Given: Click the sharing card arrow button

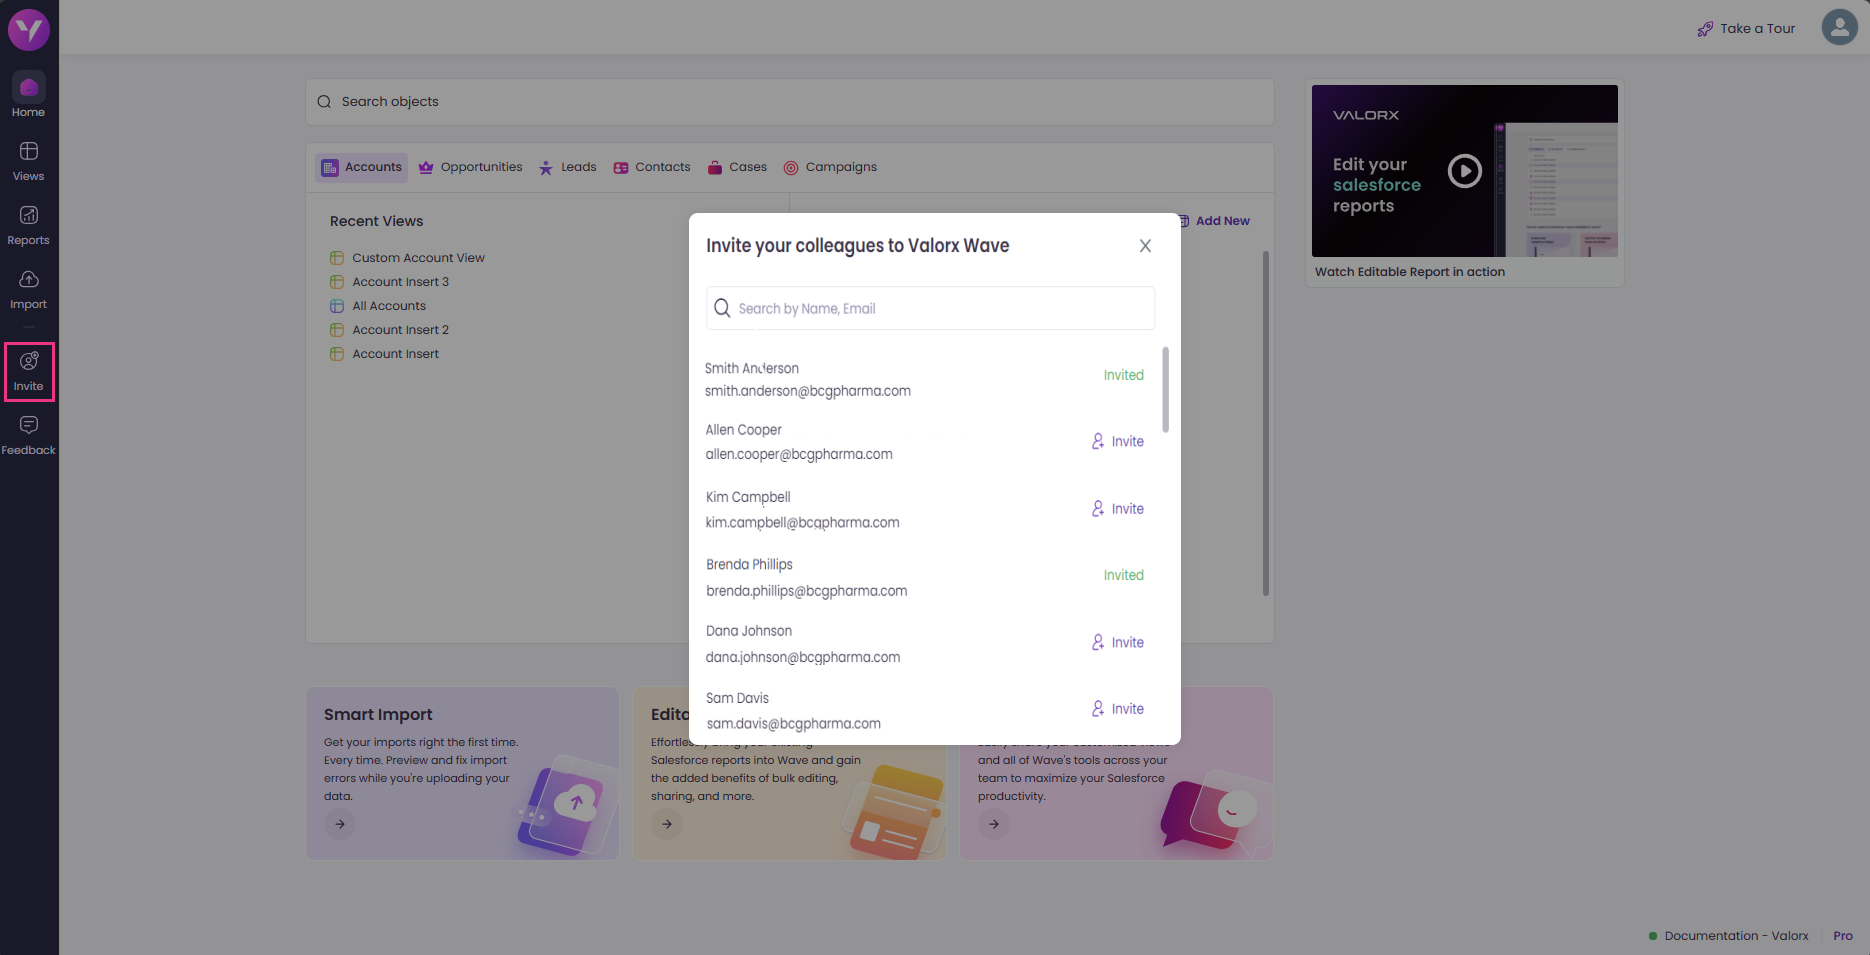Looking at the screenshot, I should [994, 824].
